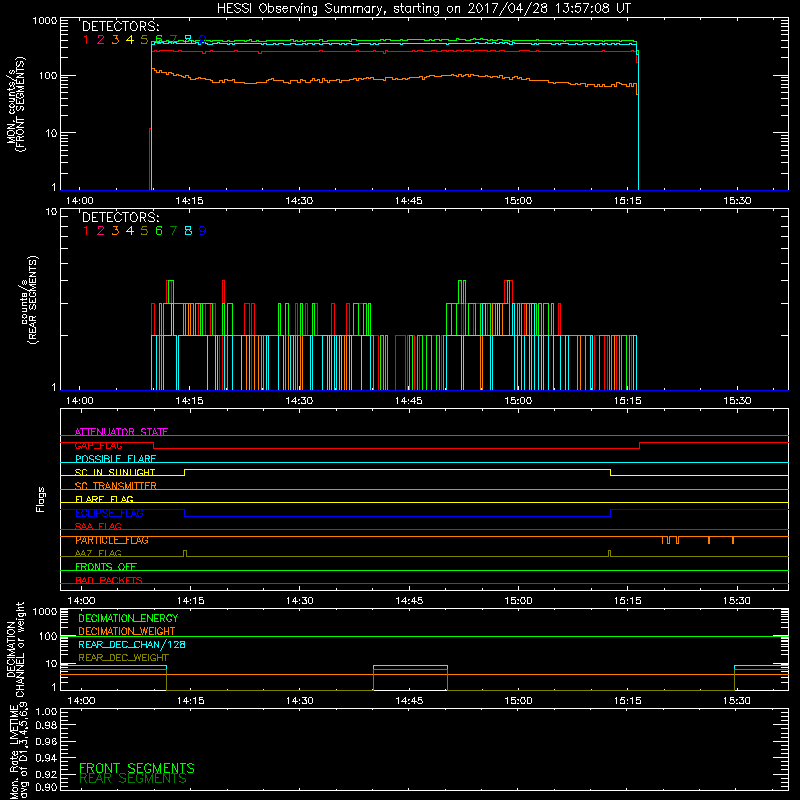The width and height of the screenshot is (800, 800).
Task: Click the 0.98 tick label on livetime axis
Action: tap(46, 725)
